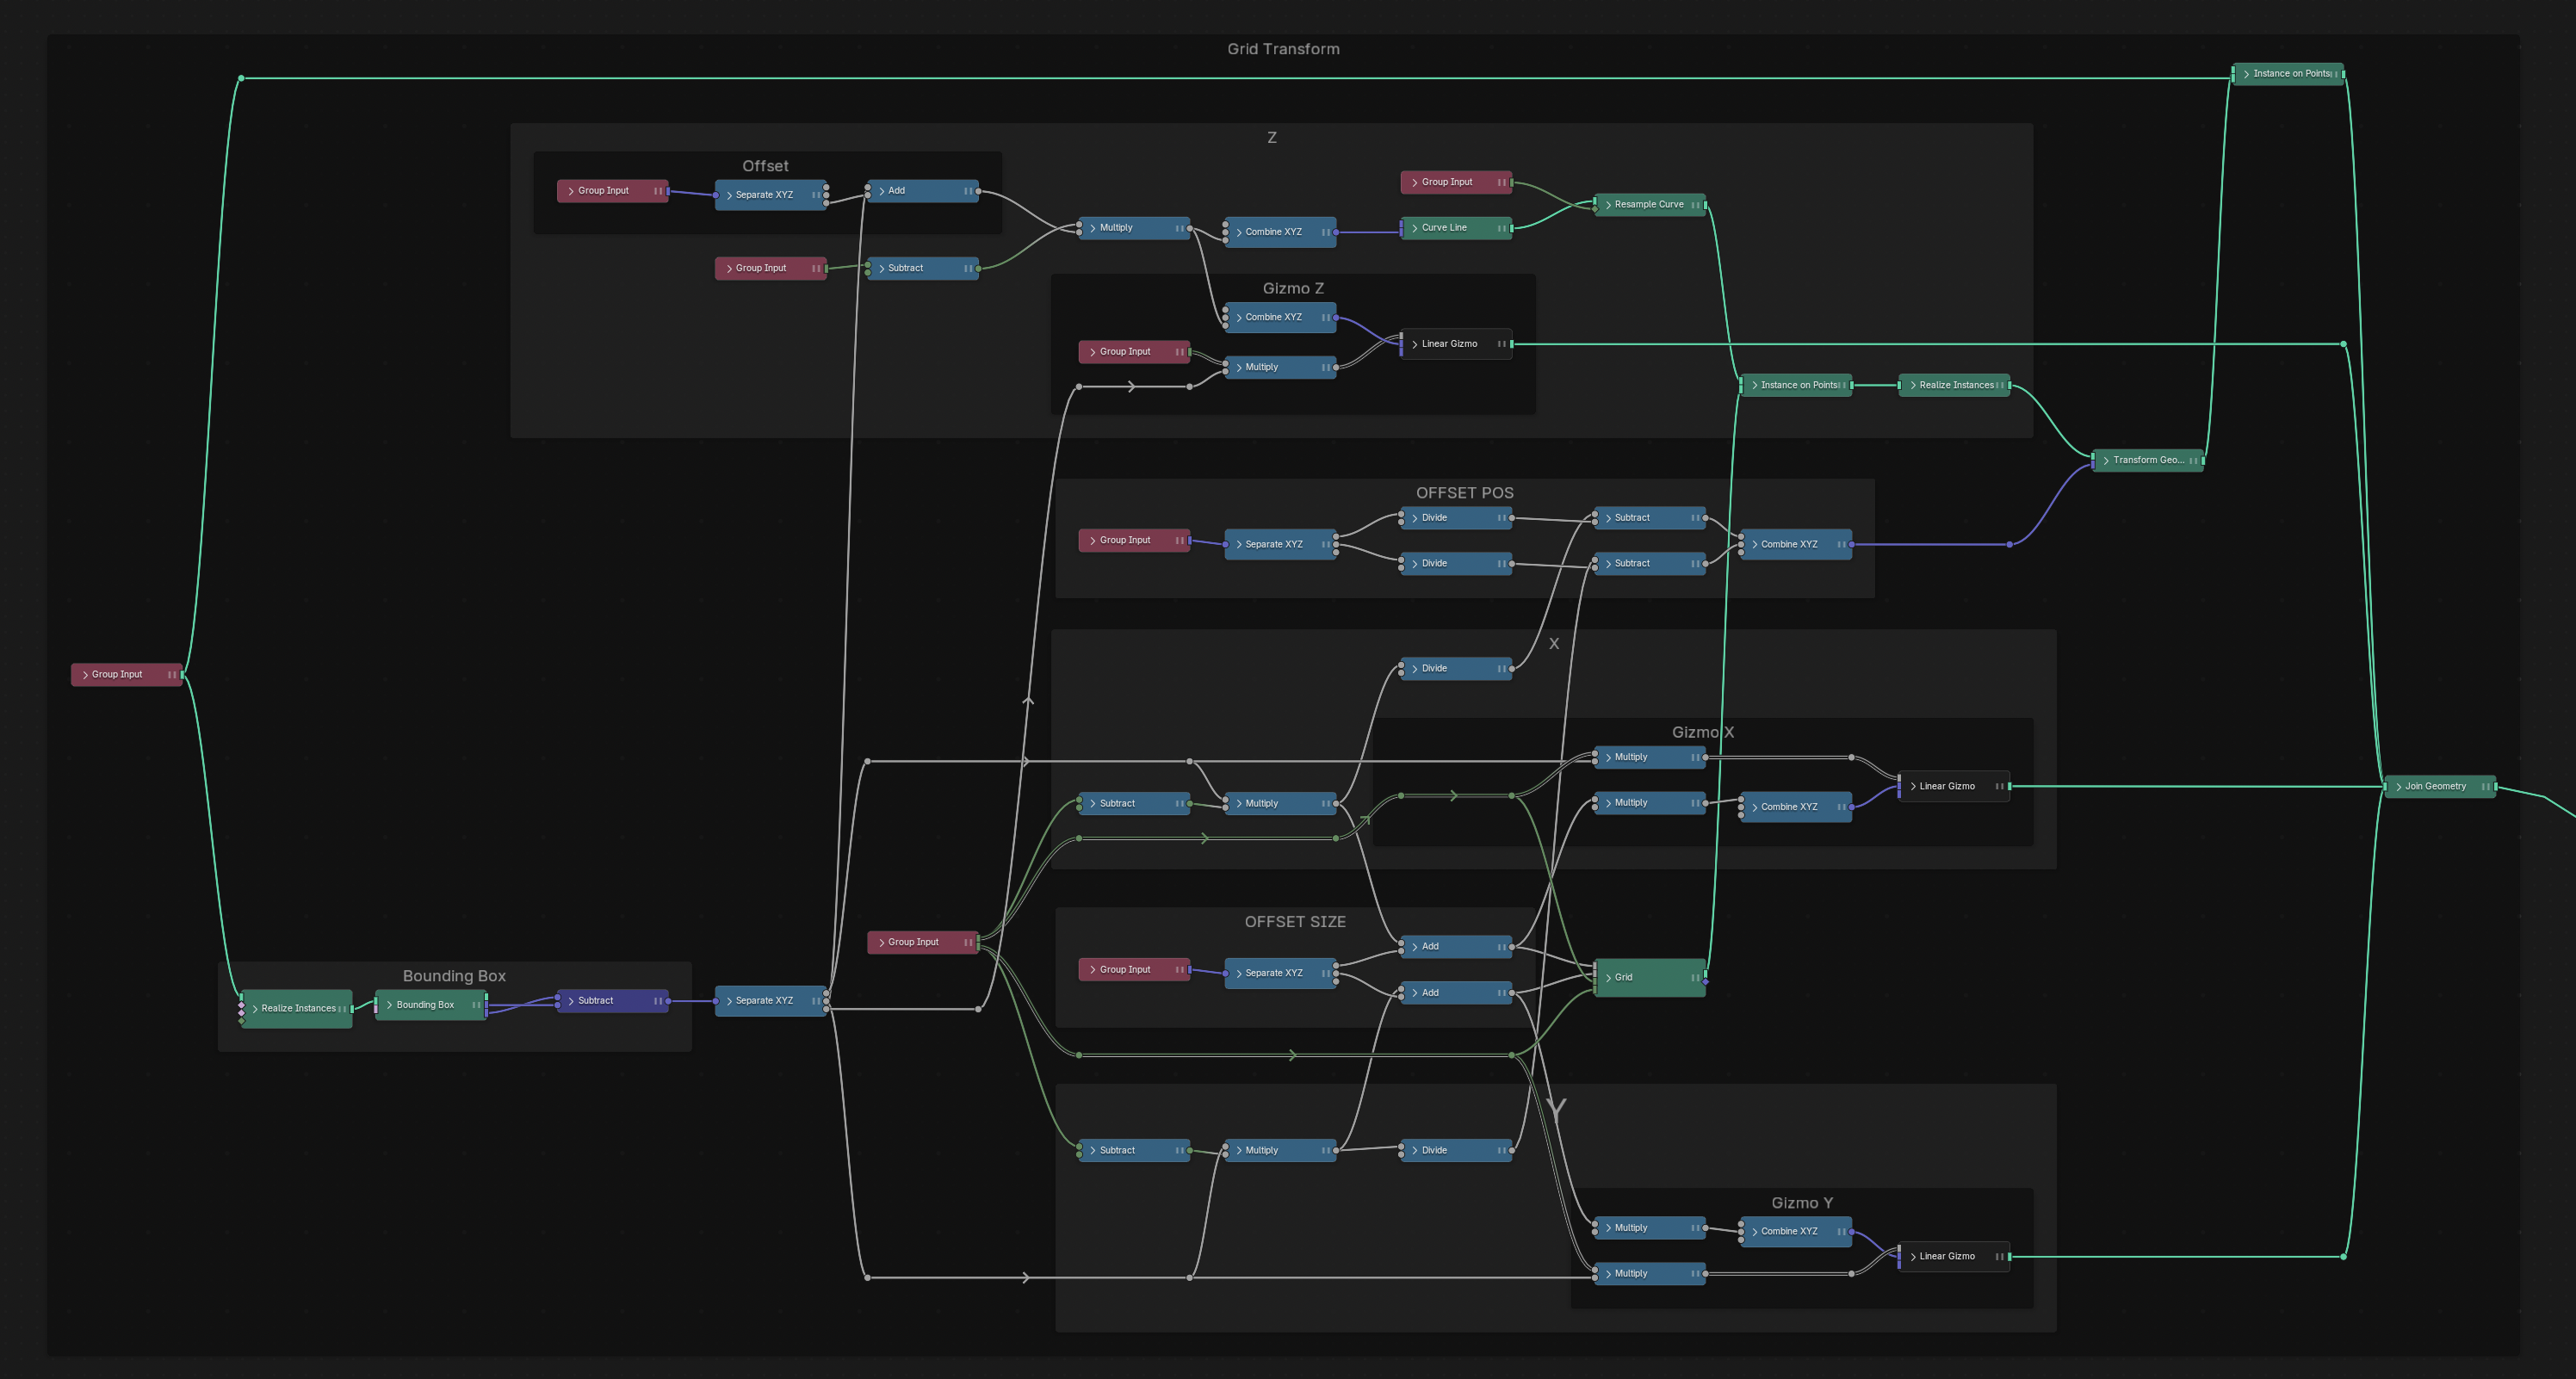
Task: Click the Grid Transform frame title
Action: coord(1283,49)
